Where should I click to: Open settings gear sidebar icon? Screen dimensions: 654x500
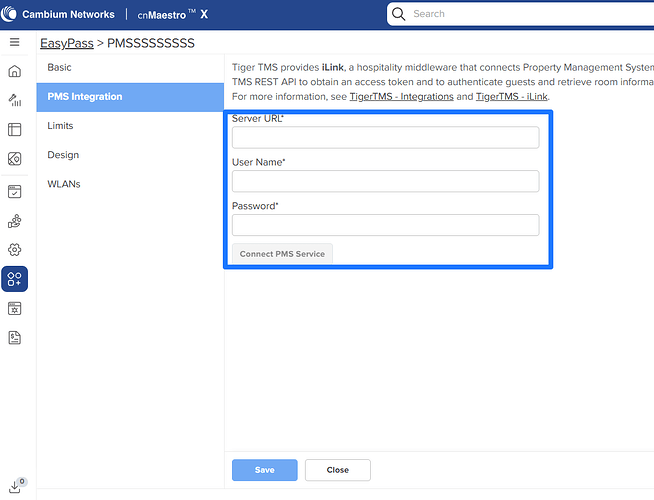click(x=15, y=250)
